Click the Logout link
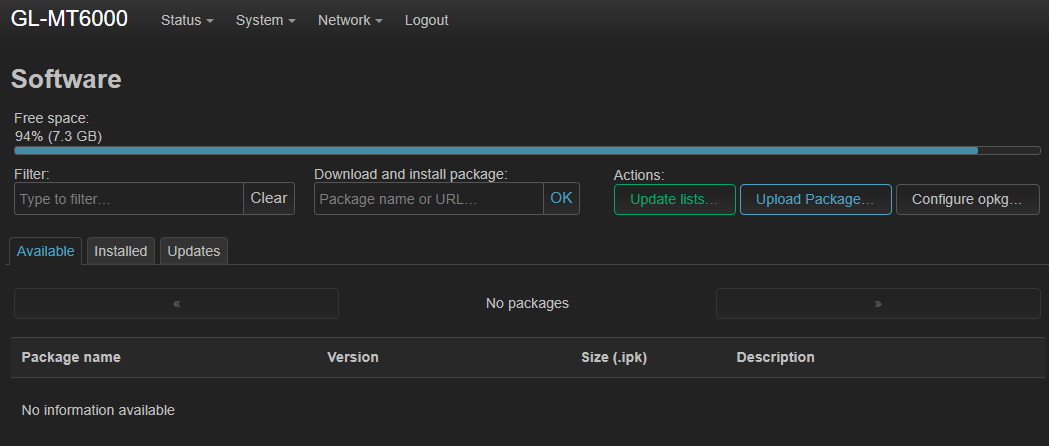This screenshot has height=446, width=1049. (x=426, y=20)
